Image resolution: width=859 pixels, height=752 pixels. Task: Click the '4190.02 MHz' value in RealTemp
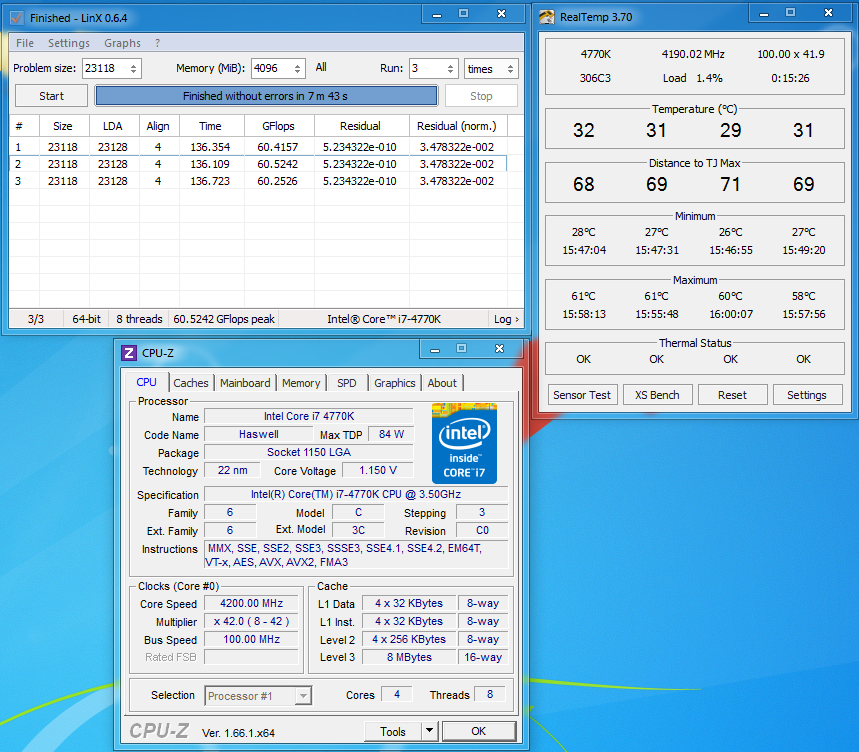[x=693, y=54]
